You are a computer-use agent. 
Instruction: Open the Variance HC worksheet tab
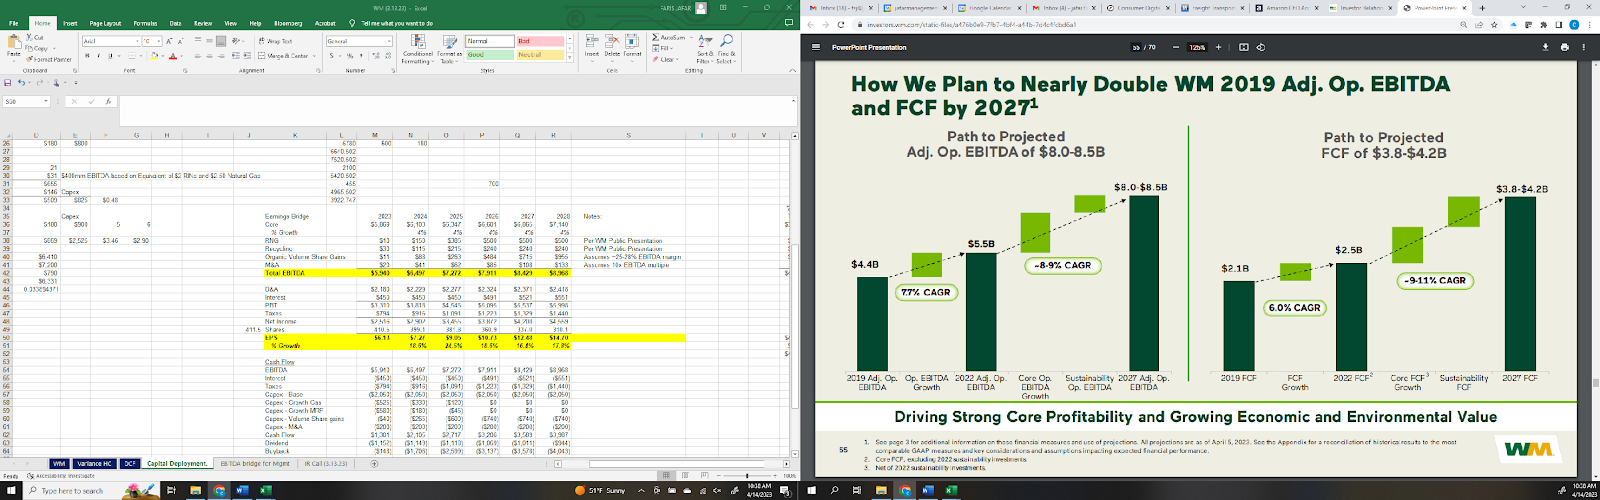93,464
